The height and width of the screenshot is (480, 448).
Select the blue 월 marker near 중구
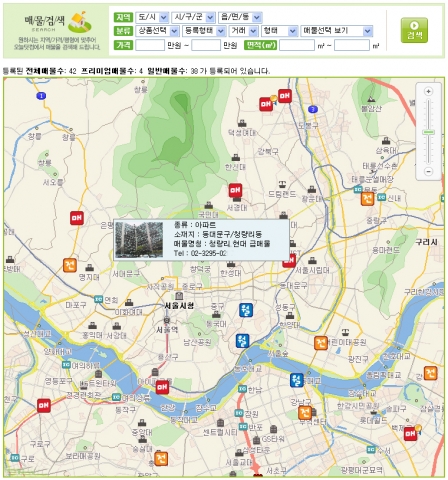pos(246,310)
